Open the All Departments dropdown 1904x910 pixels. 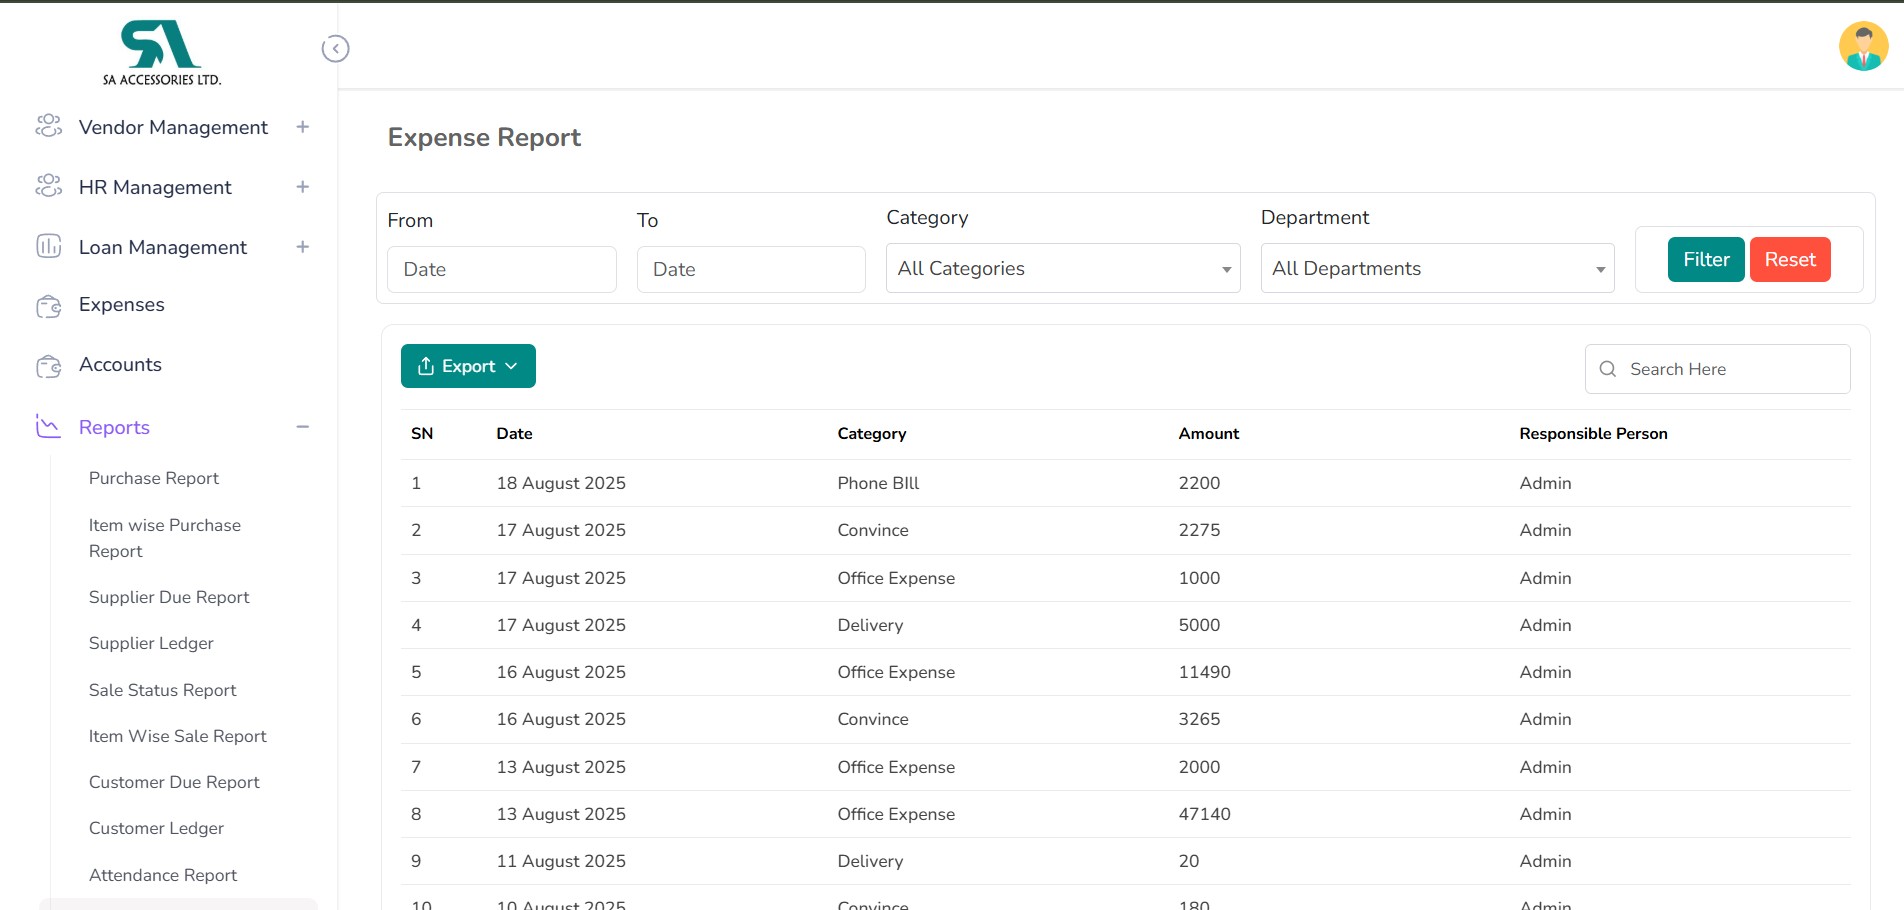(x=1437, y=269)
